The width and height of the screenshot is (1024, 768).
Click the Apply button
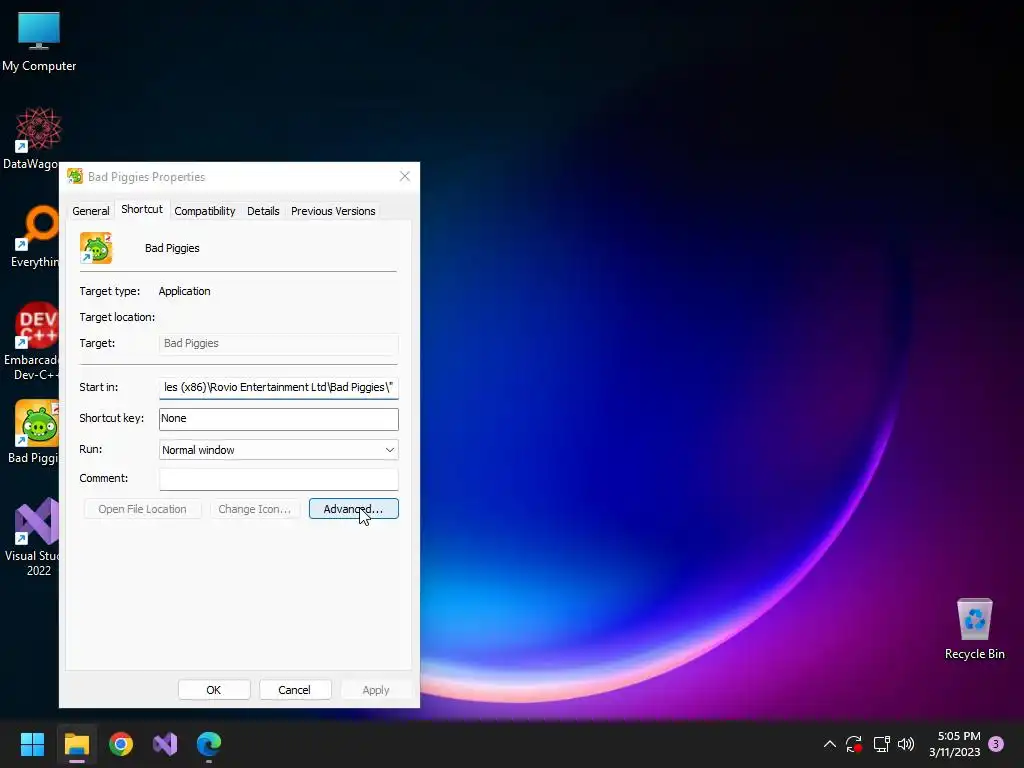pyautogui.click(x=376, y=690)
